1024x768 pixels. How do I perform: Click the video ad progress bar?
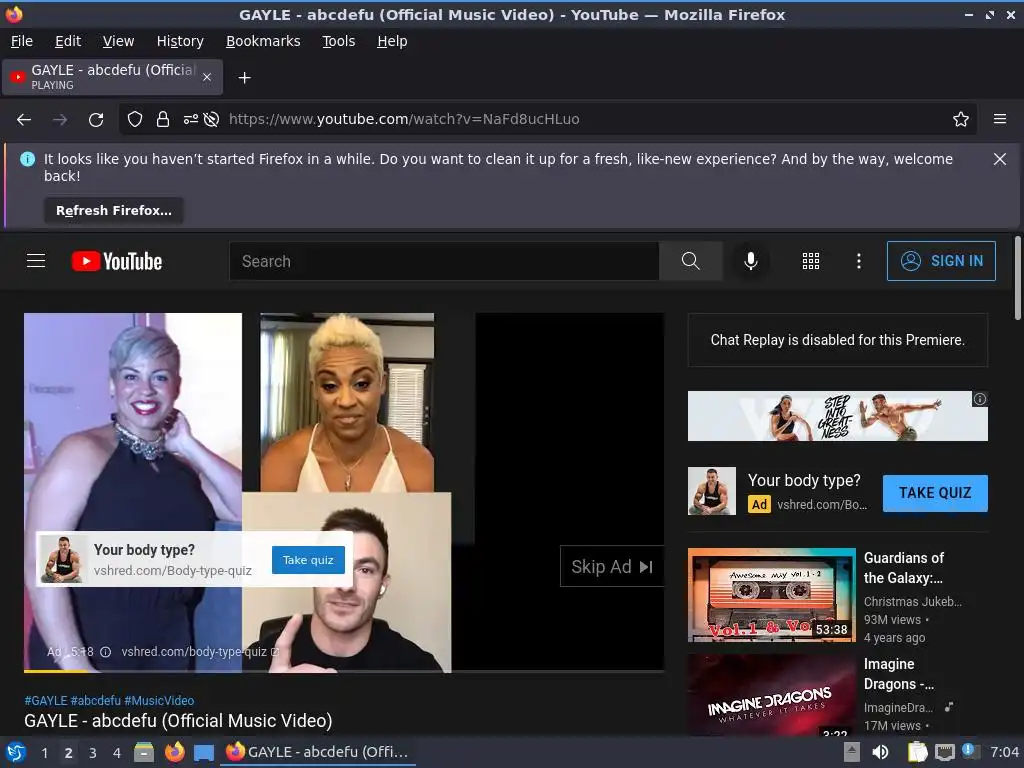pyautogui.click(x=344, y=671)
